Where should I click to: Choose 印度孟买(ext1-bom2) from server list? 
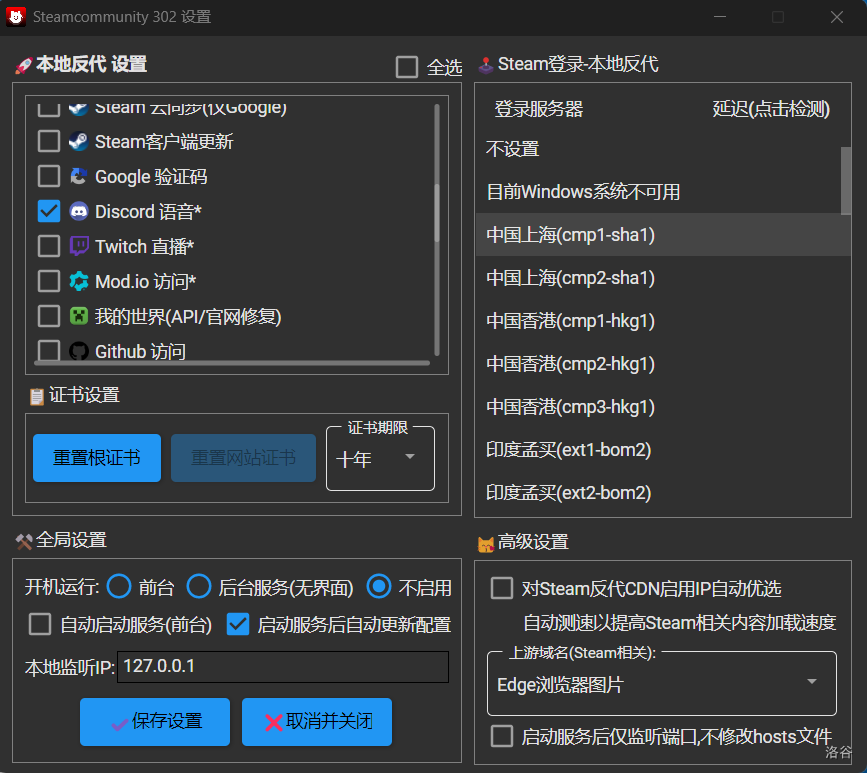[x=568, y=450]
